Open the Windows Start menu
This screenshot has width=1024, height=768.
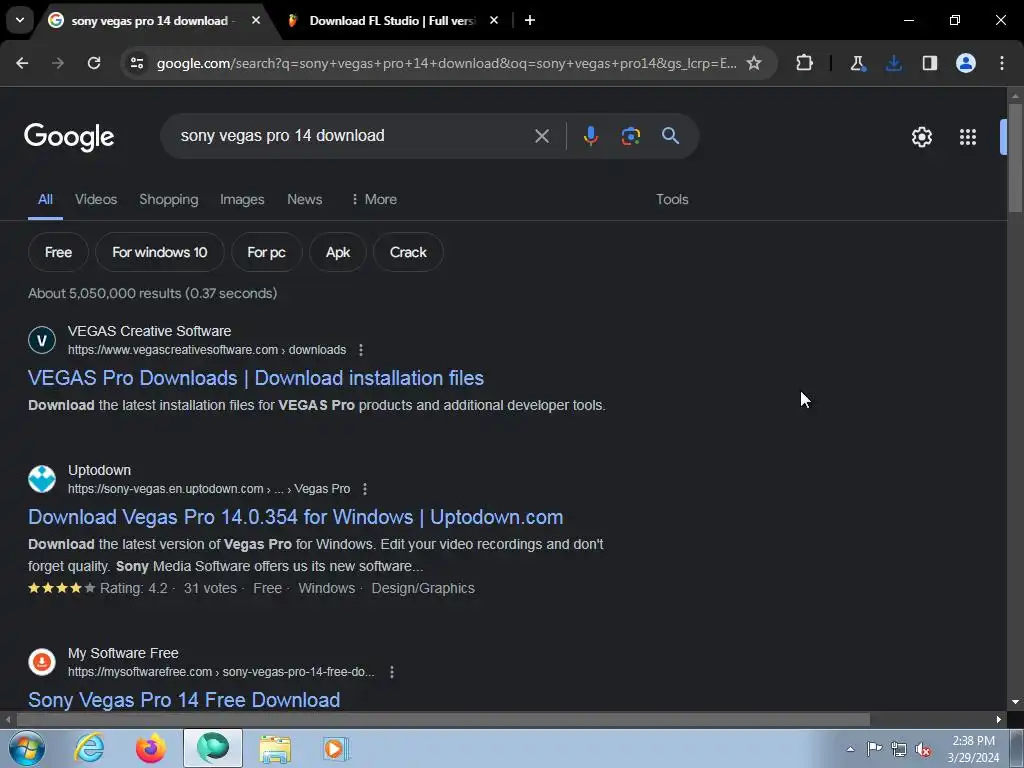(26, 748)
